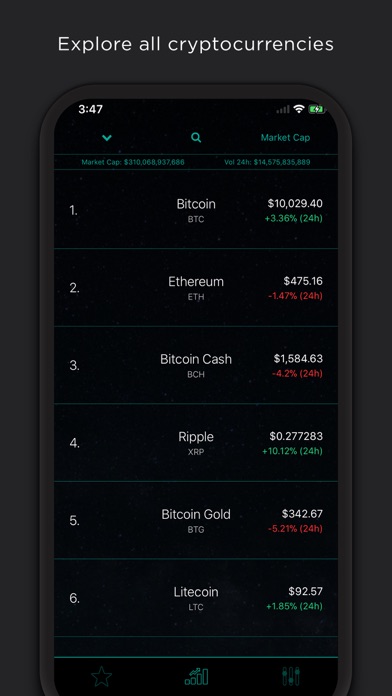Expand the top-left chevron dropdown
Screen dimensions: 392x696
click(107, 138)
